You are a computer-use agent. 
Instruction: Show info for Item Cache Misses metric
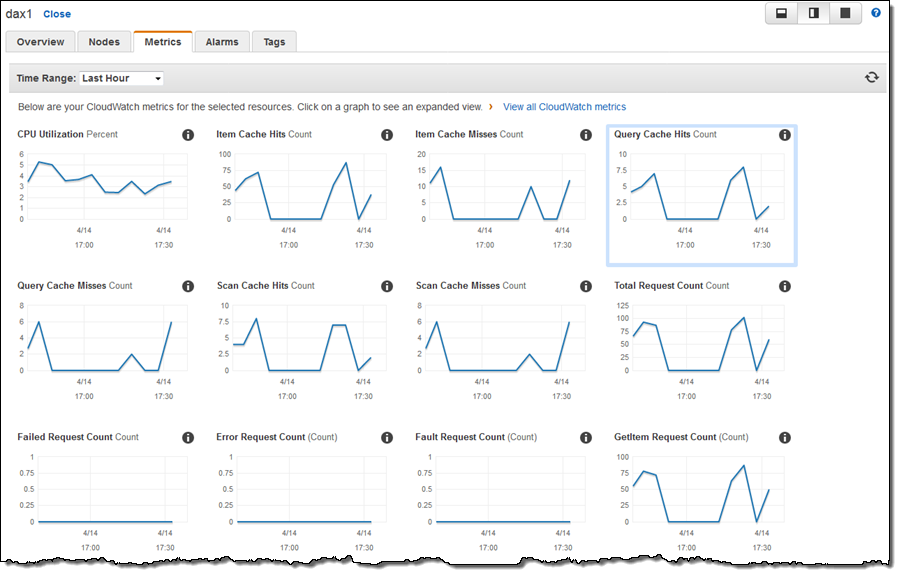tap(585, 135)
